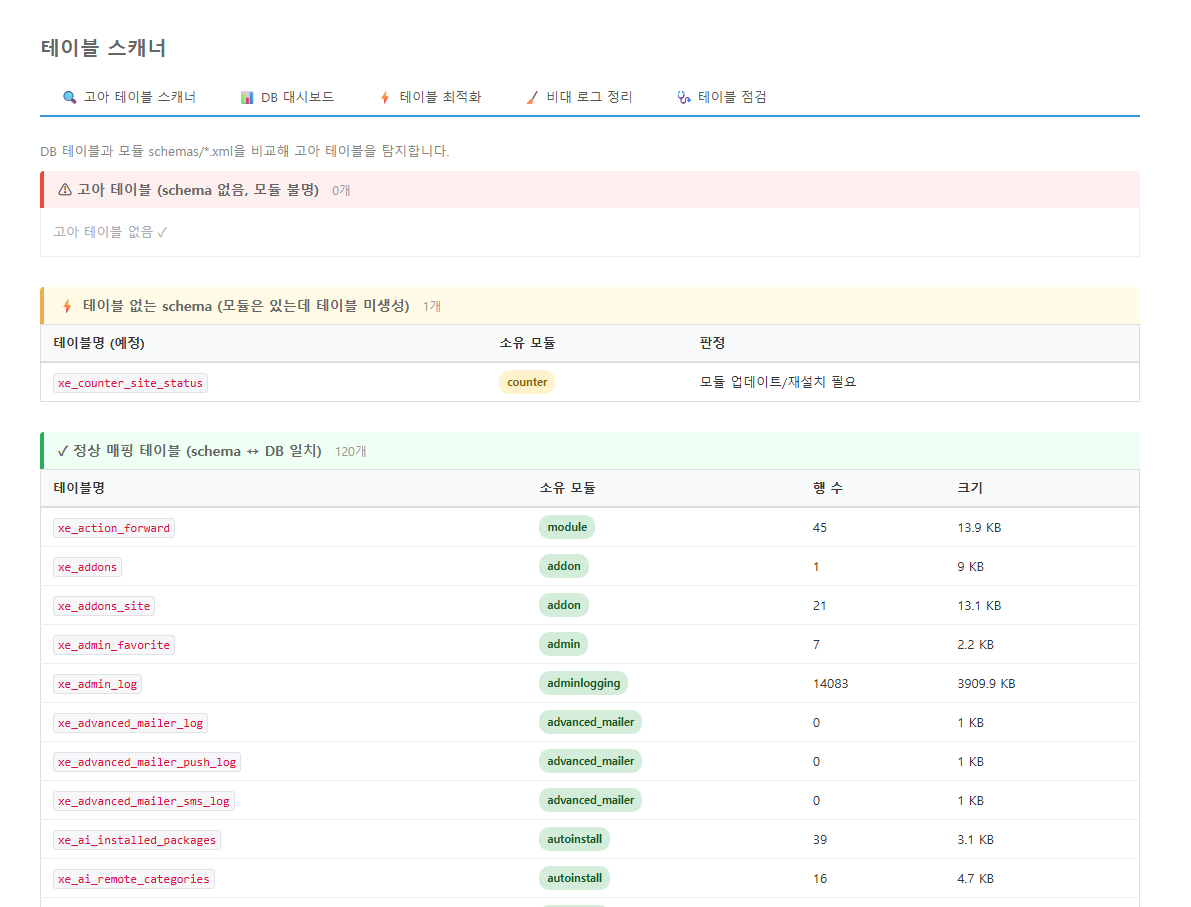The image size is (1191, 907).
Task: Click the admin module badge
Action: [564, 644]
